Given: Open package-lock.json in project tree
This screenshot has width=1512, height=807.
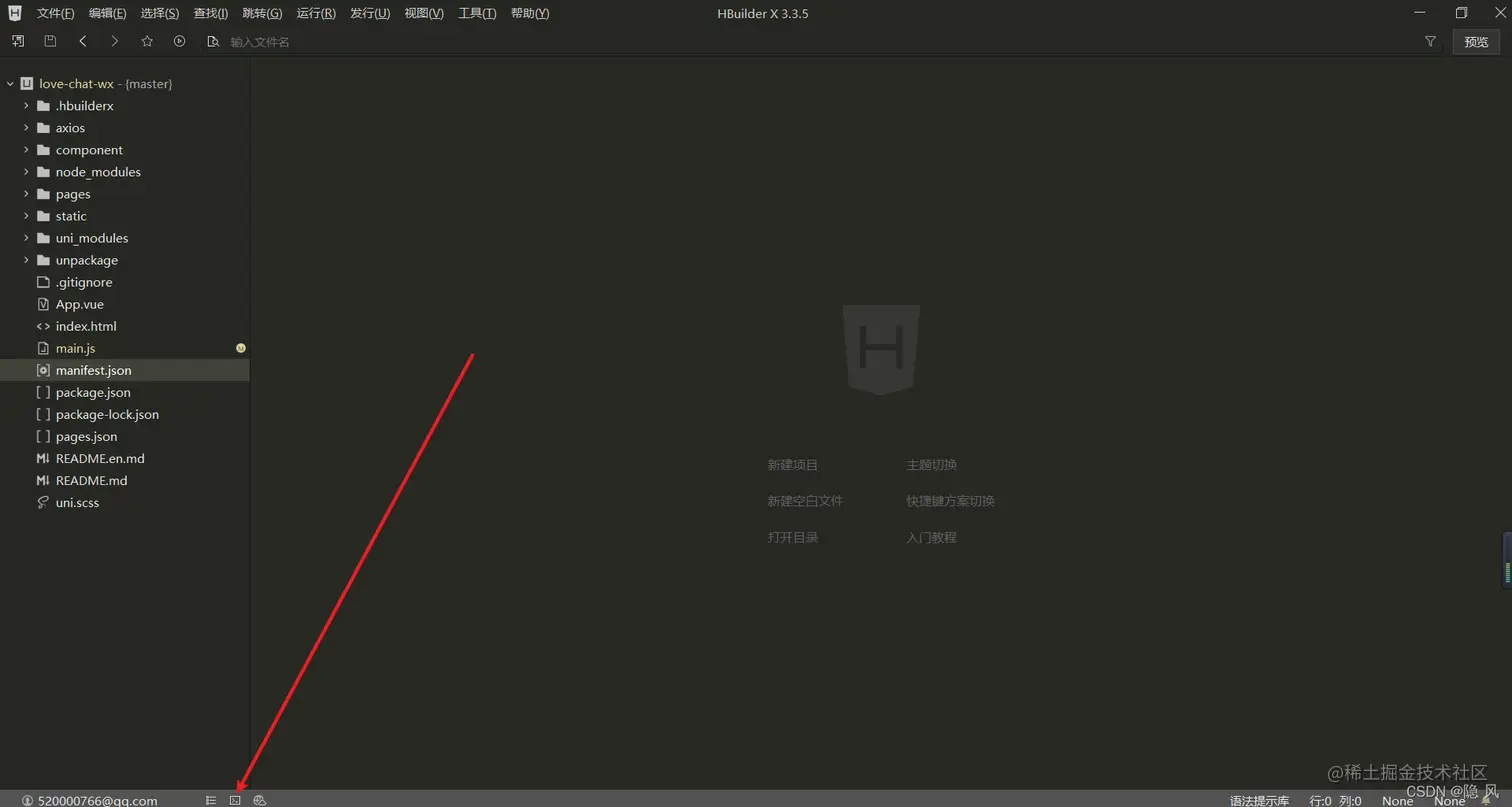Looking at the screenshot, I should point(107,414).
